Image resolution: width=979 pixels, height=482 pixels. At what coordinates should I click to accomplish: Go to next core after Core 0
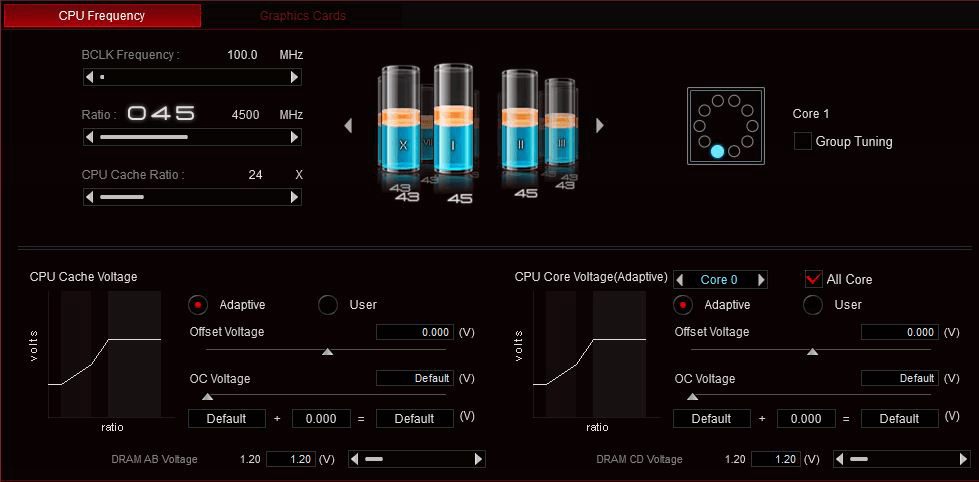pos(761,280)
